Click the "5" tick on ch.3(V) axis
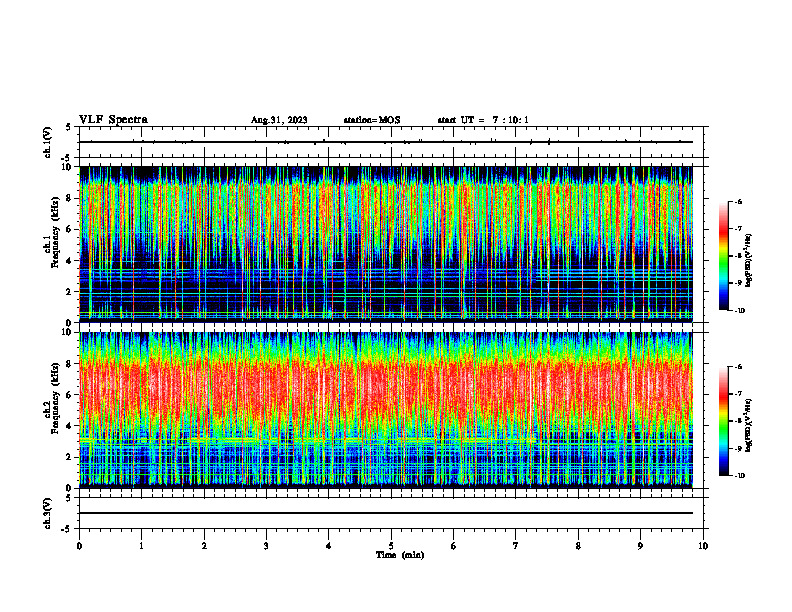The height and width of the screenshot is (612, 792). tap(69, 498)
